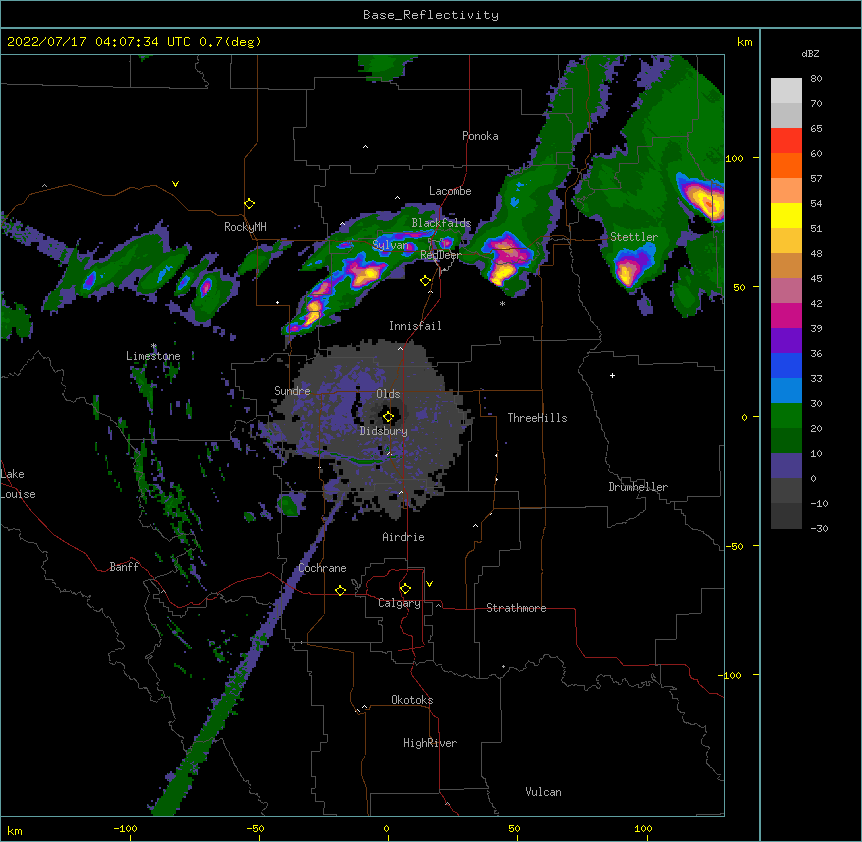Click the HighRiver label
The height and width of the screenshot is (842, 862).
pyautogui.click(x=430, y=743)
